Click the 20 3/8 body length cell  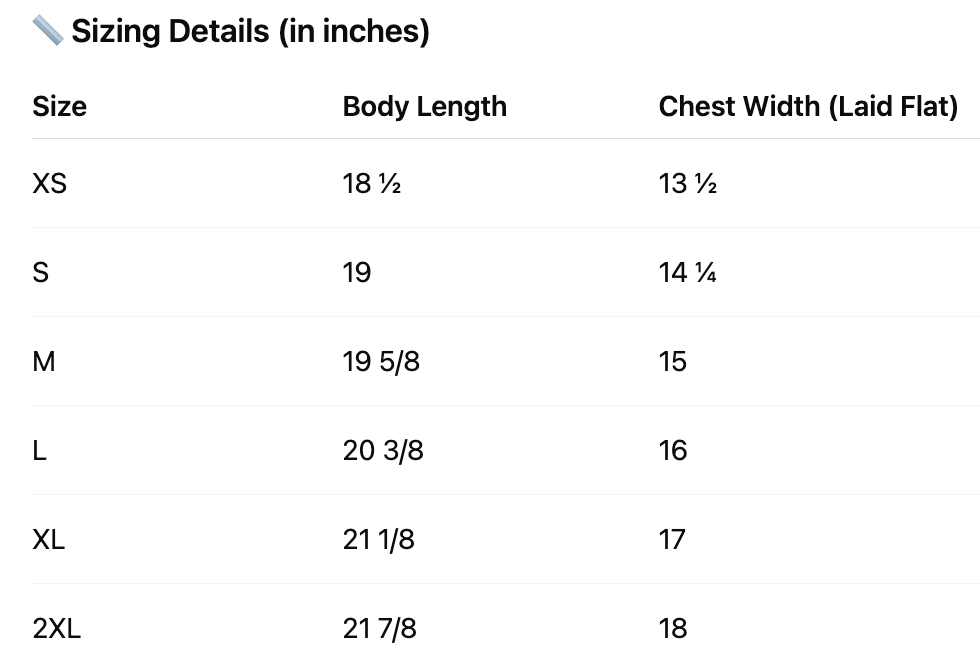click(383, 450)
